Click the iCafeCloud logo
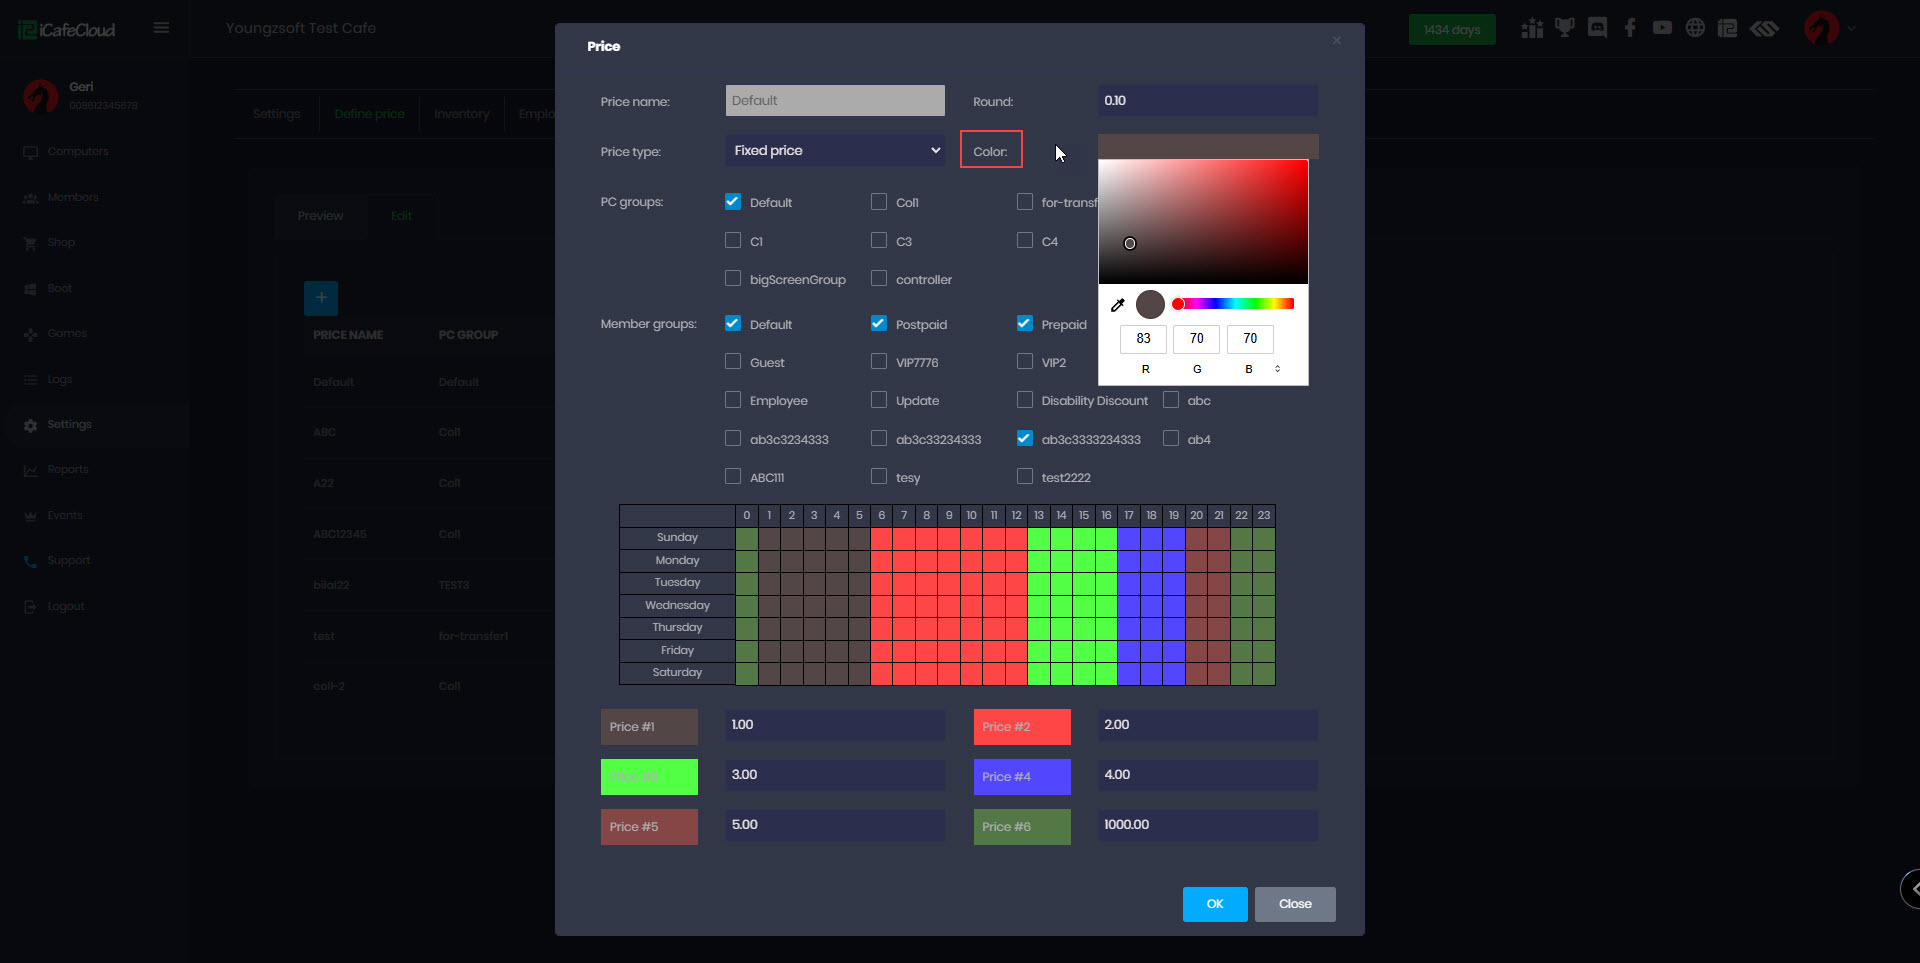Image resolution: width=1920 pixels, height=963 pixels. 67,30
